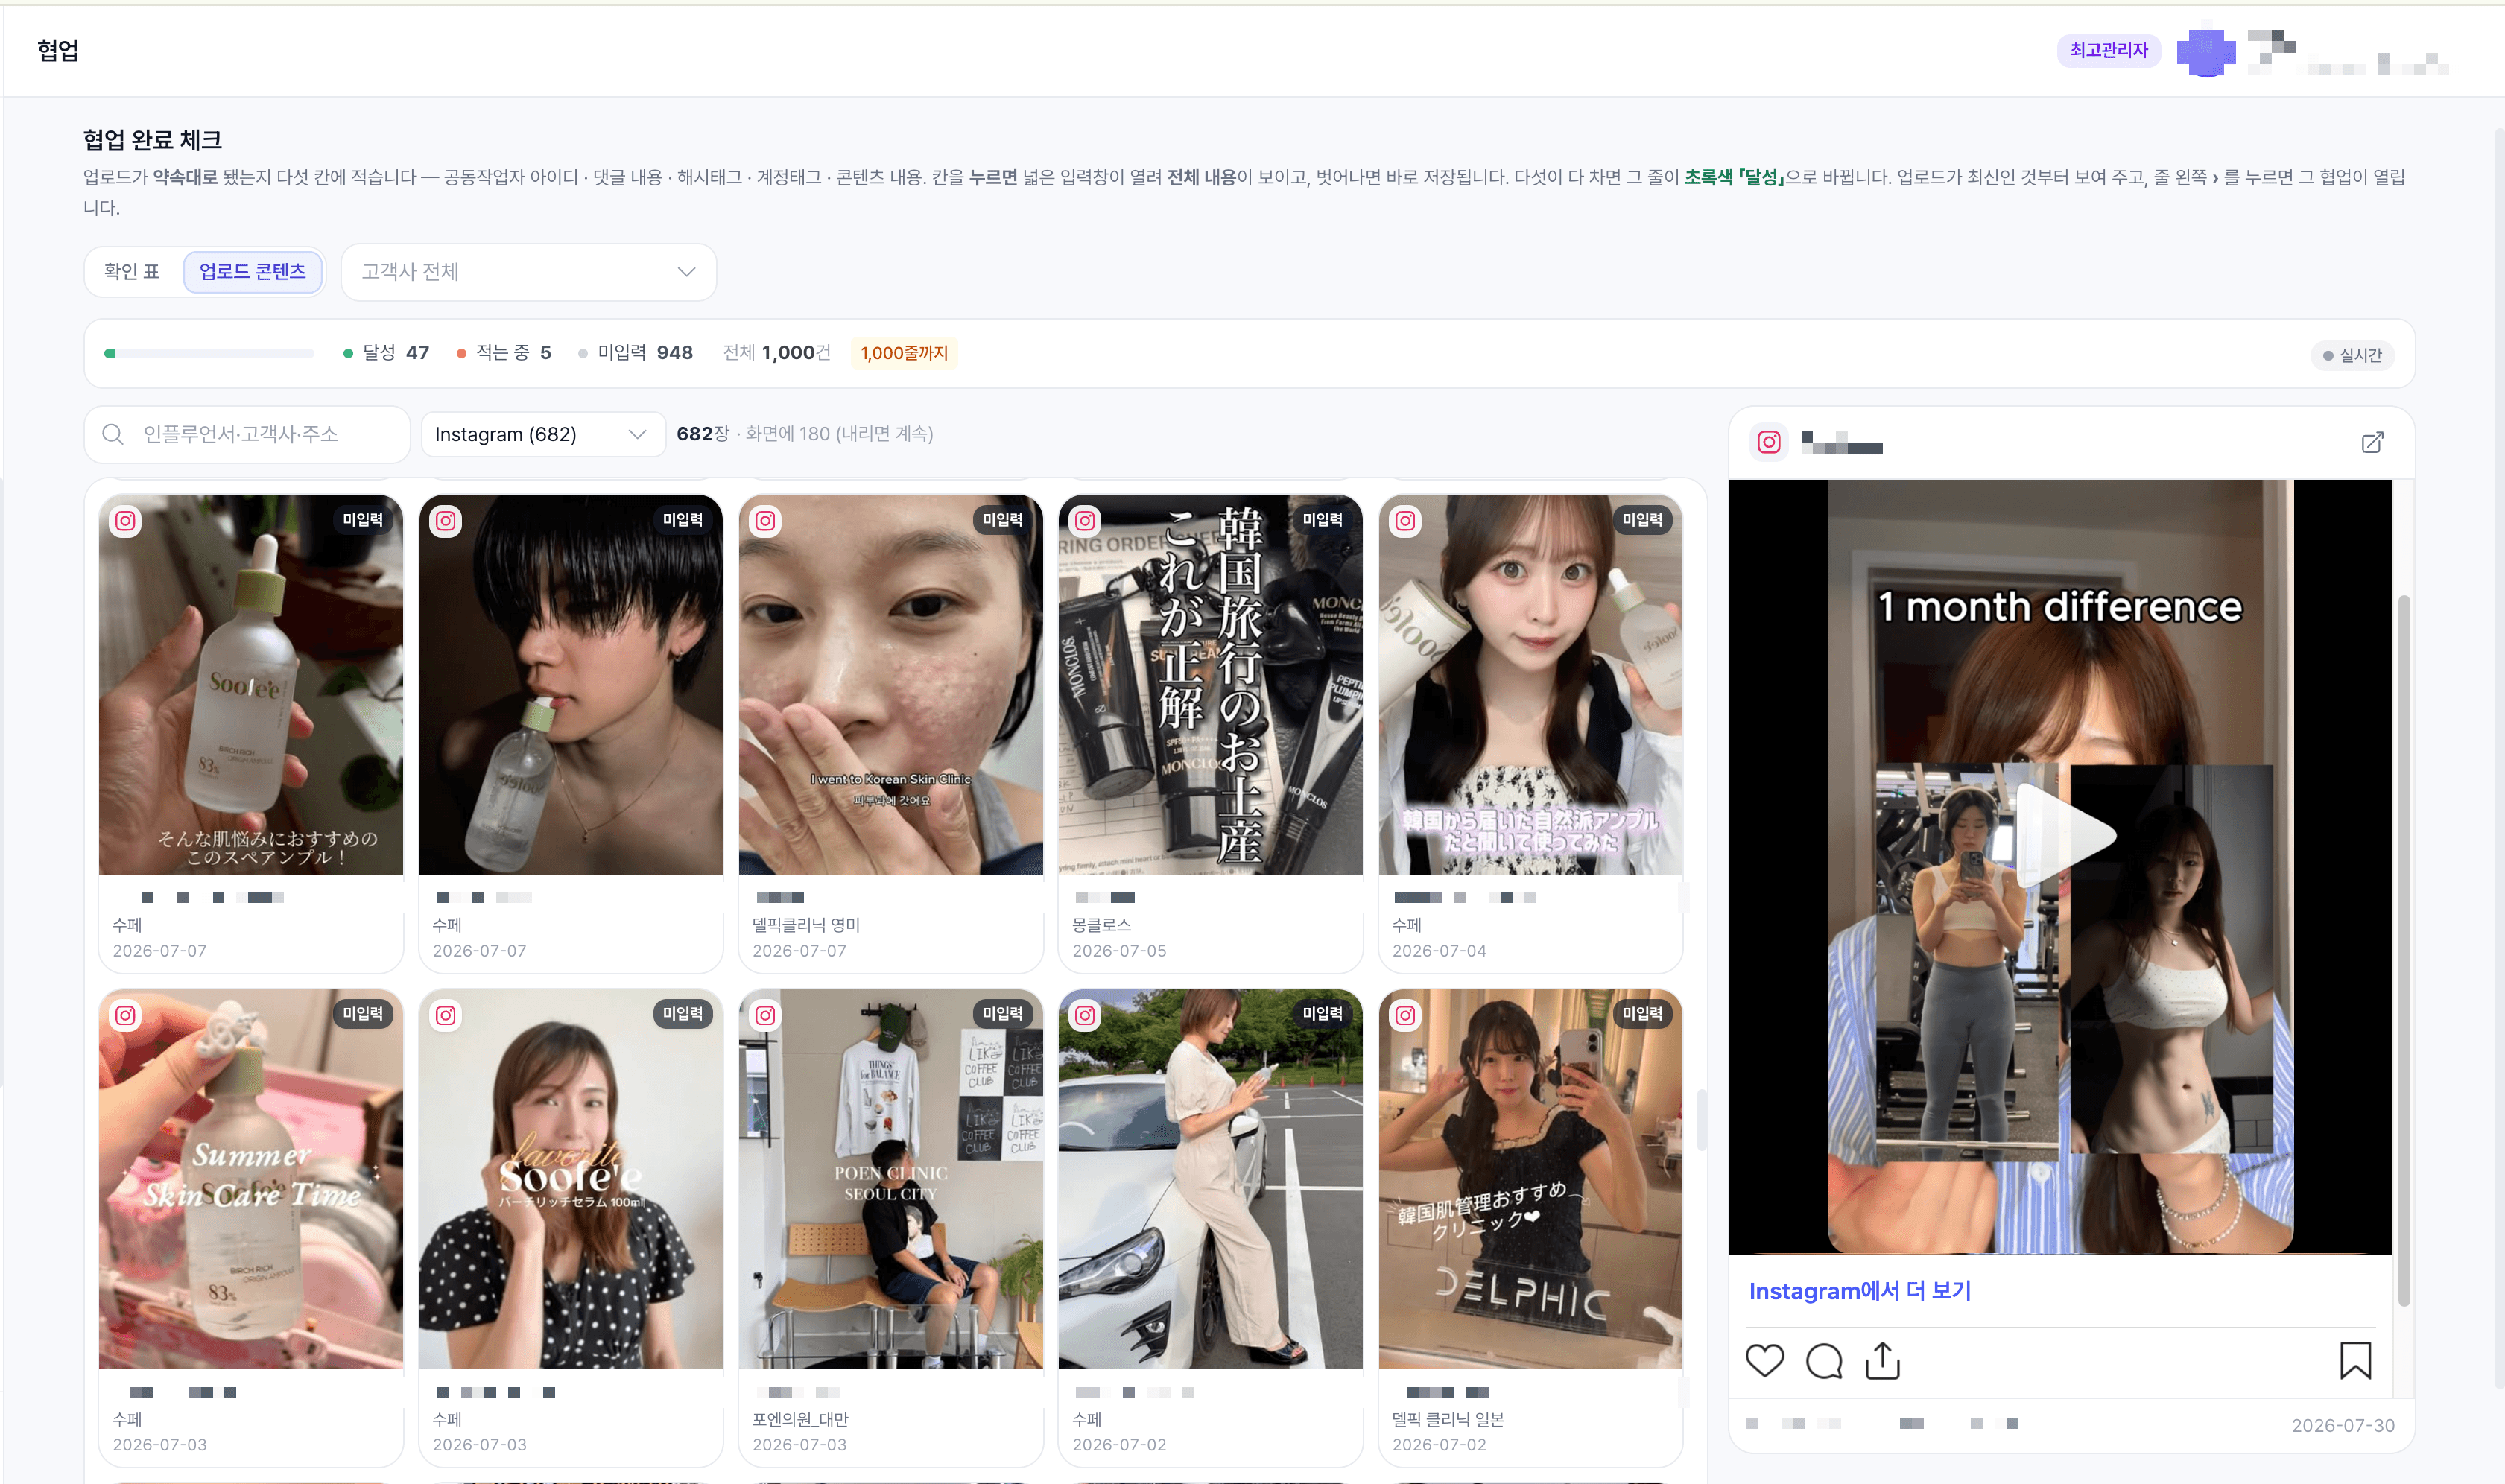Click the '2026-07-05' date on 몽클로스 card
The height and width of the screenshot is (1484, 2505).
pyautogui.click(x=1119, y=951)
